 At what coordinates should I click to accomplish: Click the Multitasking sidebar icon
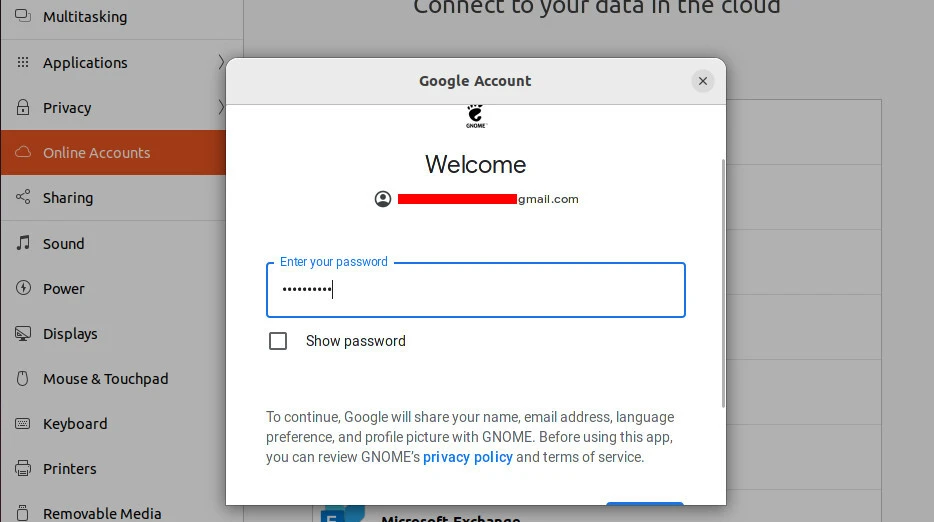coord(22,17)
